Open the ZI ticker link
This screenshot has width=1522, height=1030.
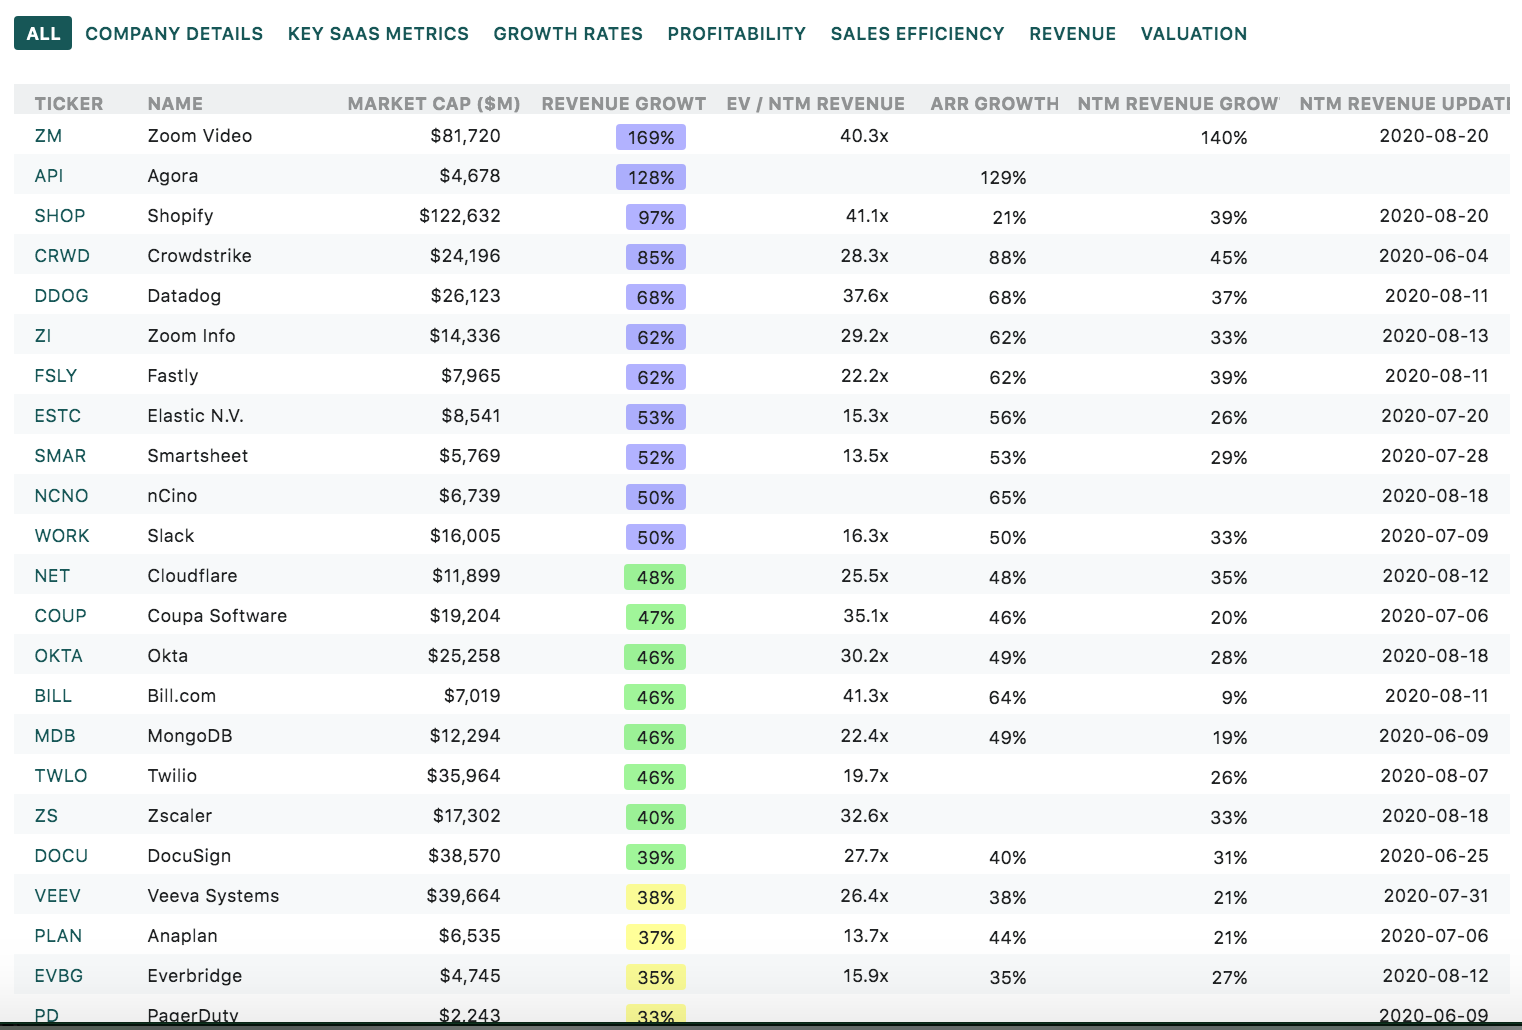pyautogui.click(x=43, y=336)
